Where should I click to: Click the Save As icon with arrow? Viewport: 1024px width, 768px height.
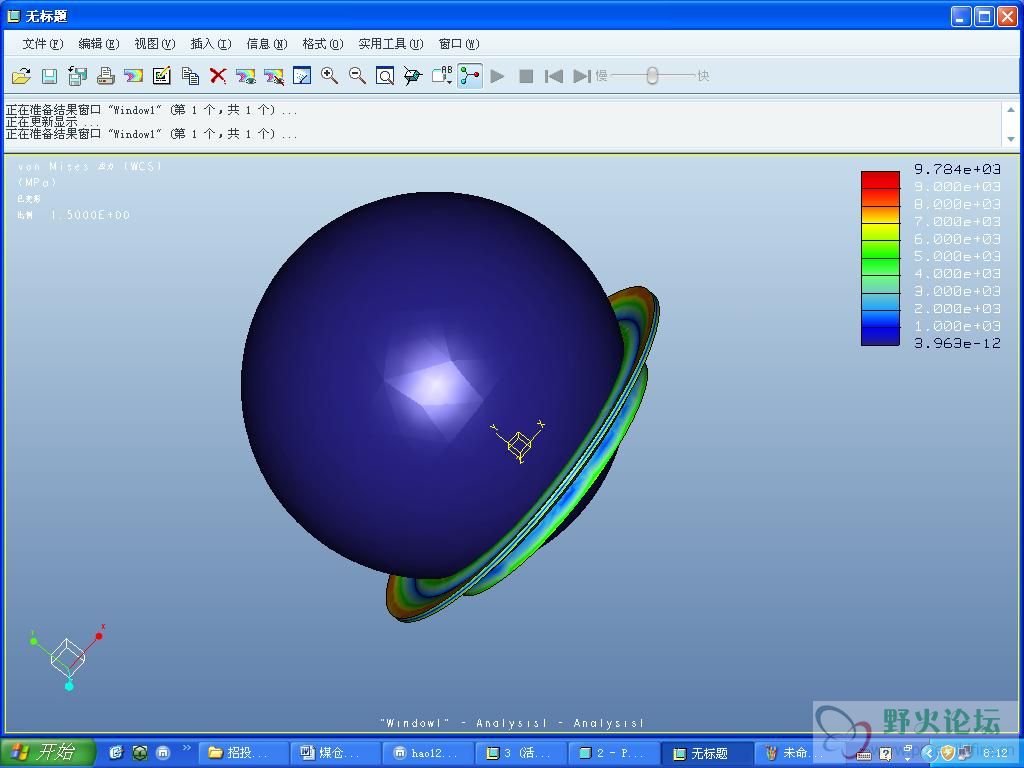pos(78,76)
